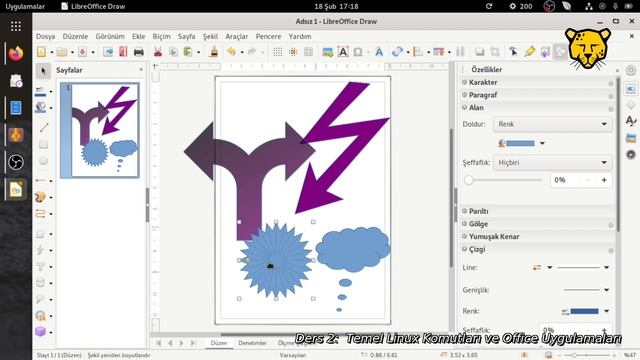Click the New document icon
This screenshot has width=640, height=360.
[x=41, y=52]
